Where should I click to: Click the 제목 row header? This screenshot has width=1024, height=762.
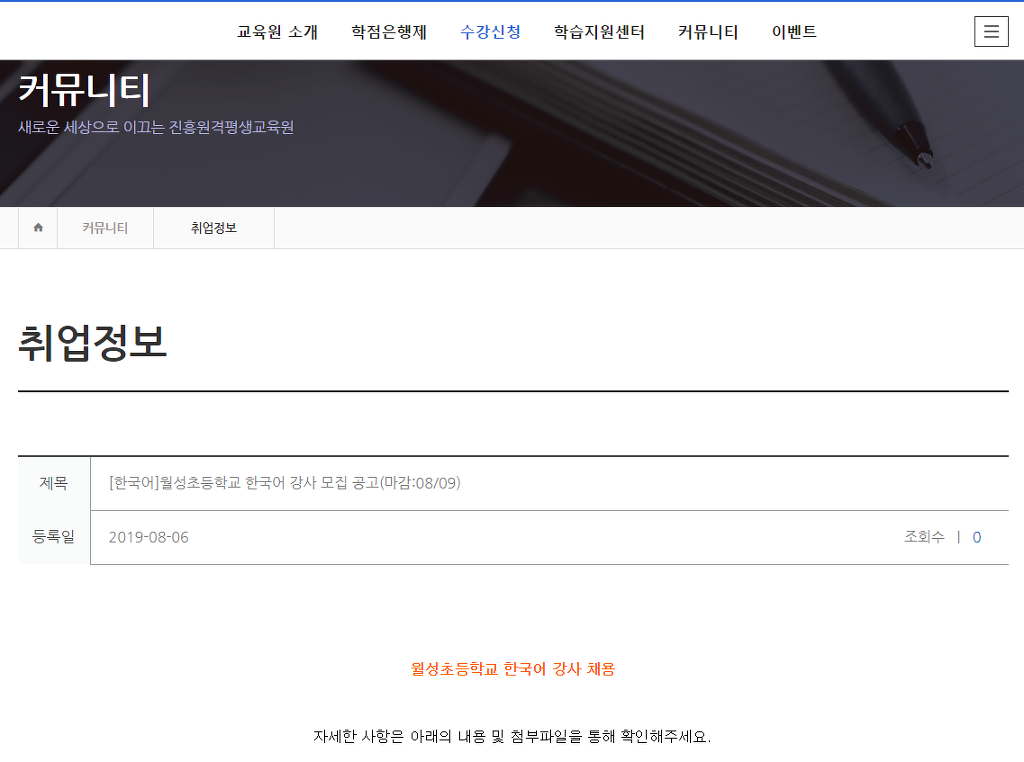point(54,483)
